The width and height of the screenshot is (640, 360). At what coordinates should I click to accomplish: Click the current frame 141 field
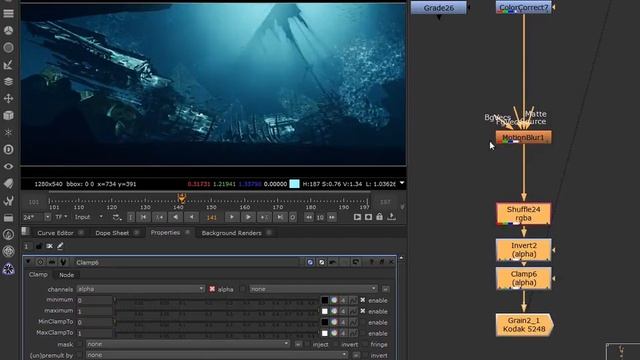211,218
